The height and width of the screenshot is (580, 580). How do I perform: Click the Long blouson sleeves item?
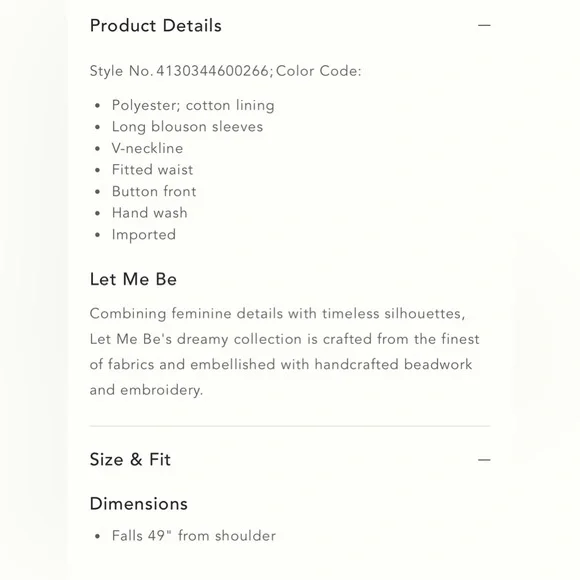187,127
